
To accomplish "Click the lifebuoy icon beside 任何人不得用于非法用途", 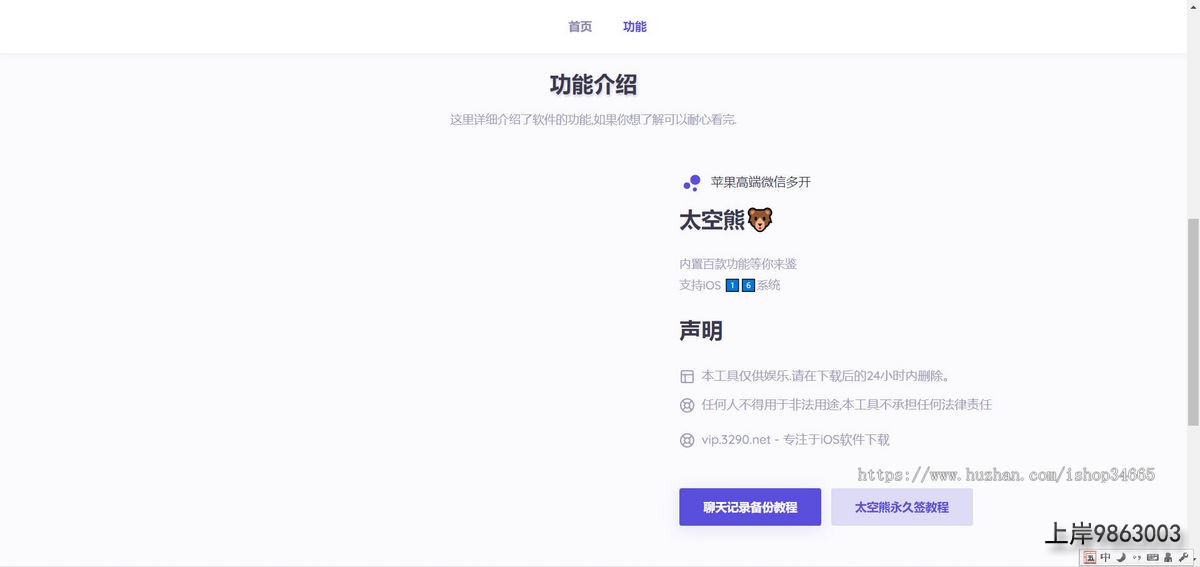I will tap(687, 406).
